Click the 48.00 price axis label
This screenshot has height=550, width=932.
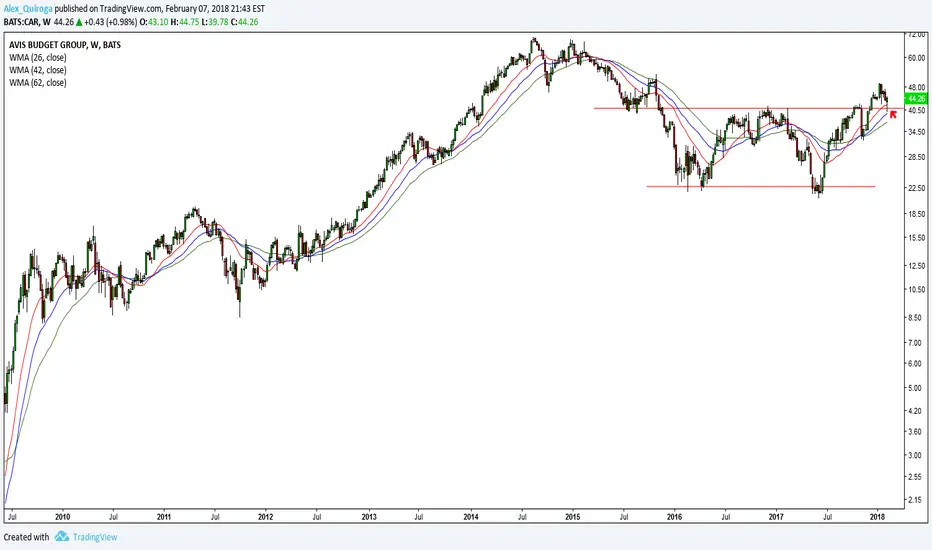pyautogui.click(x=916, y=87)
